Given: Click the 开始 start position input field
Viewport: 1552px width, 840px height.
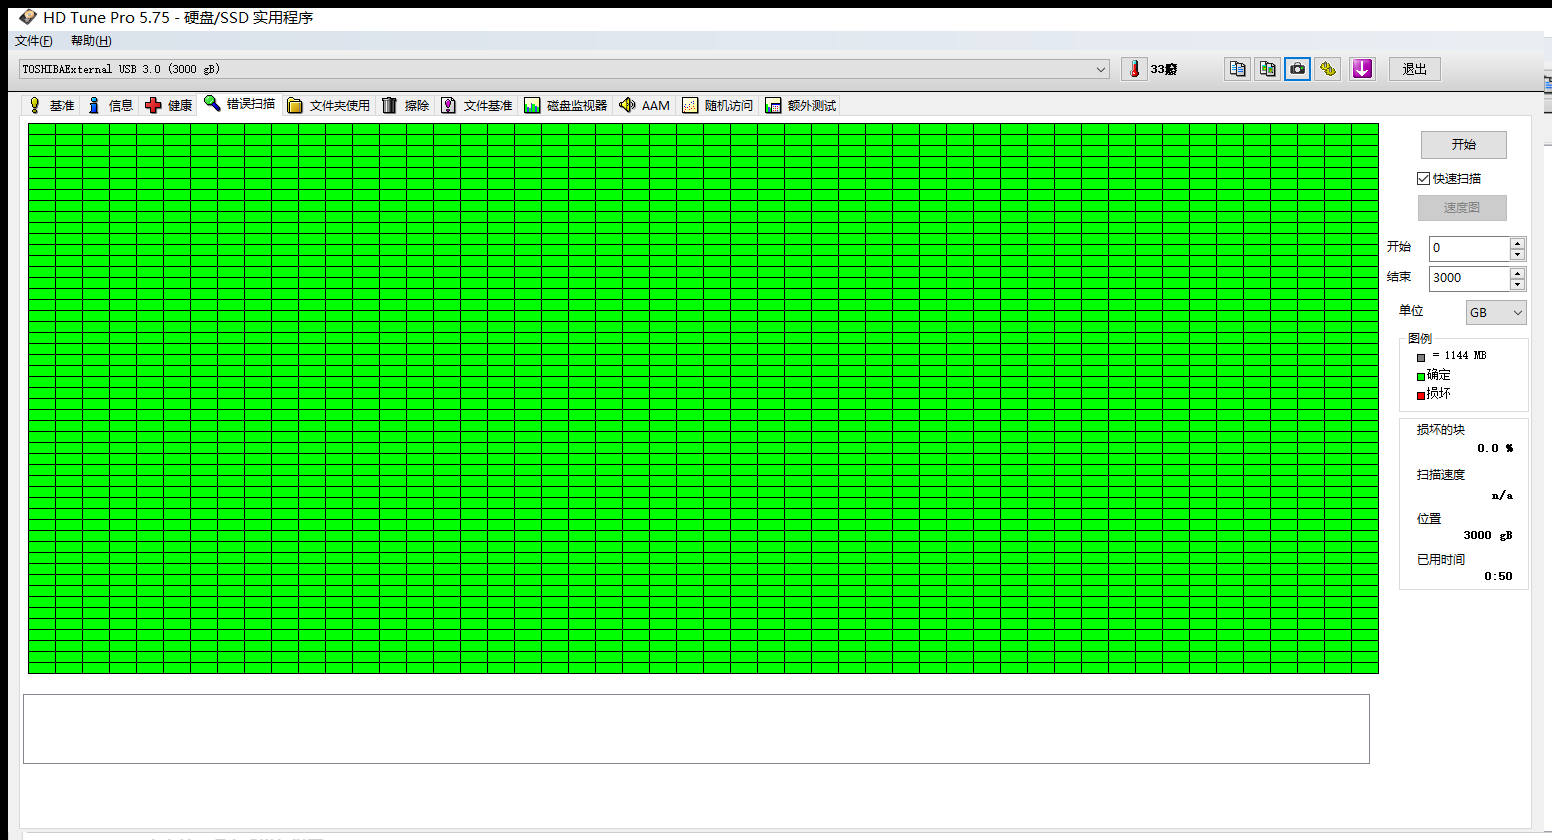Looking at the screenshot, I should coord(1469,248).
